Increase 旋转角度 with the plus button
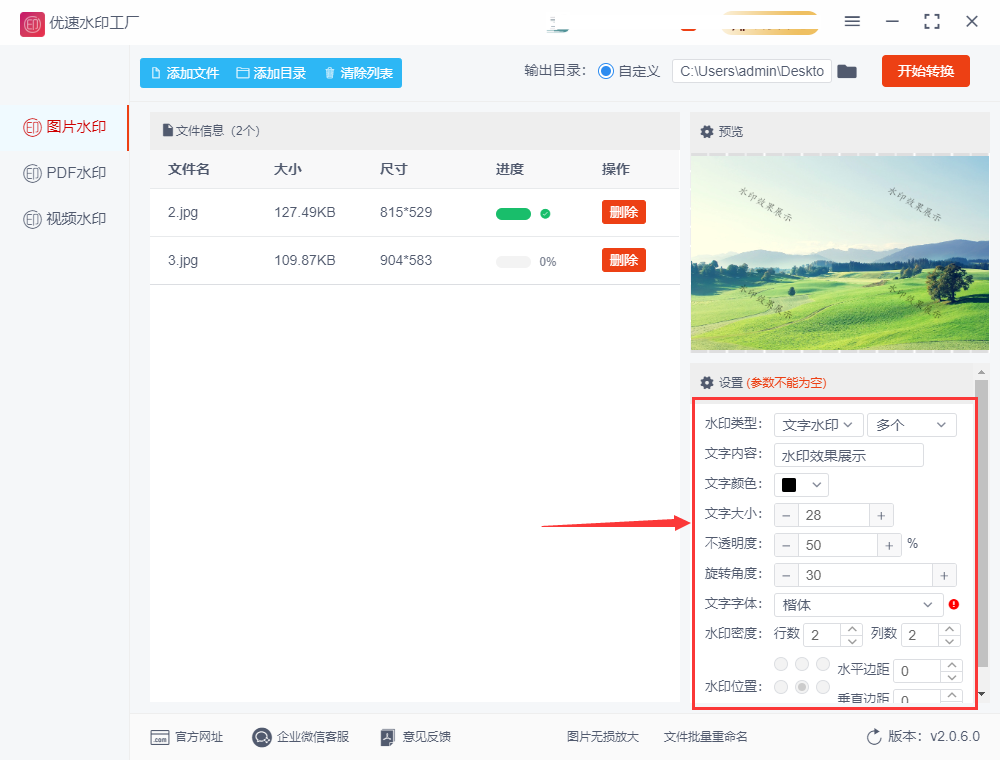1000x760 pixels. click(x=945, y=575)
